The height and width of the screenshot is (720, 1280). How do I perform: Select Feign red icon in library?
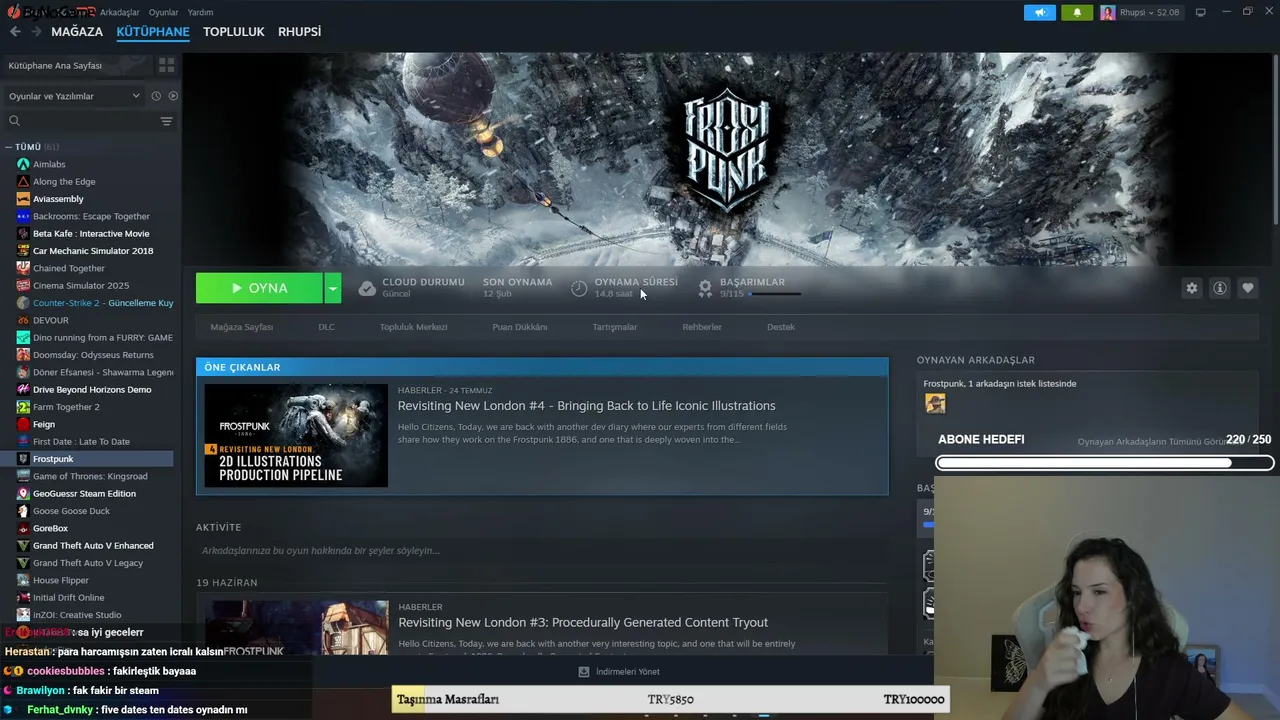23,424
